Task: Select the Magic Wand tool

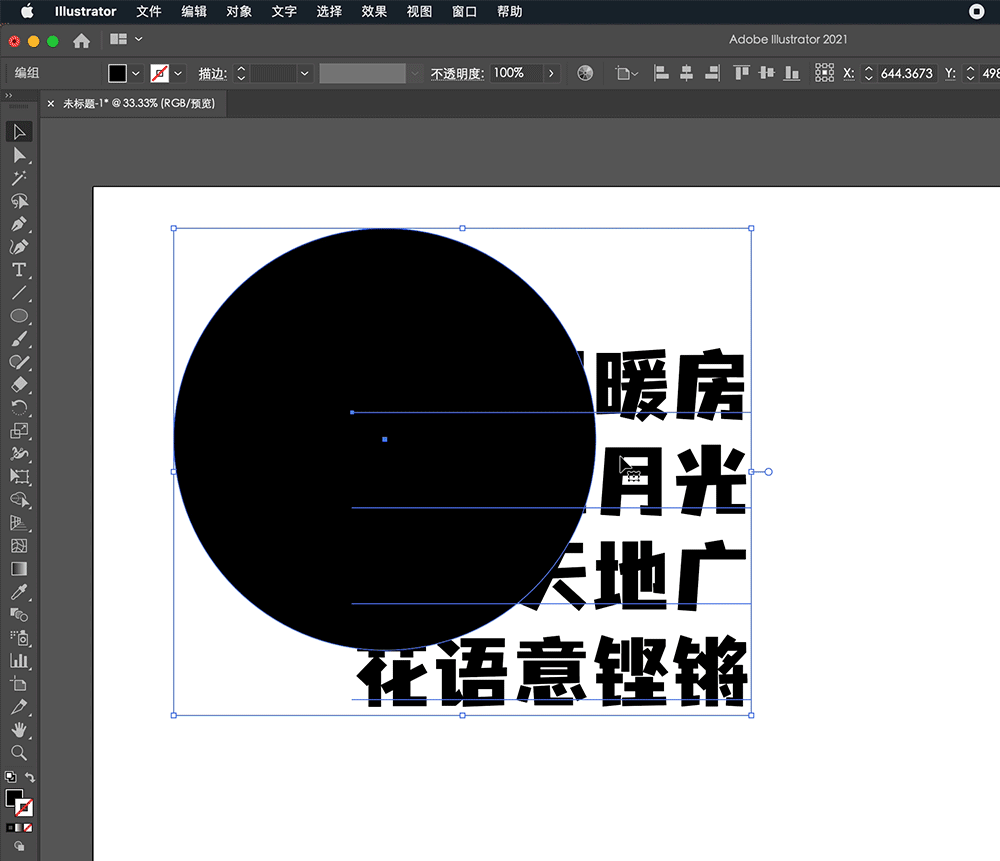Action: coord(19,178)
